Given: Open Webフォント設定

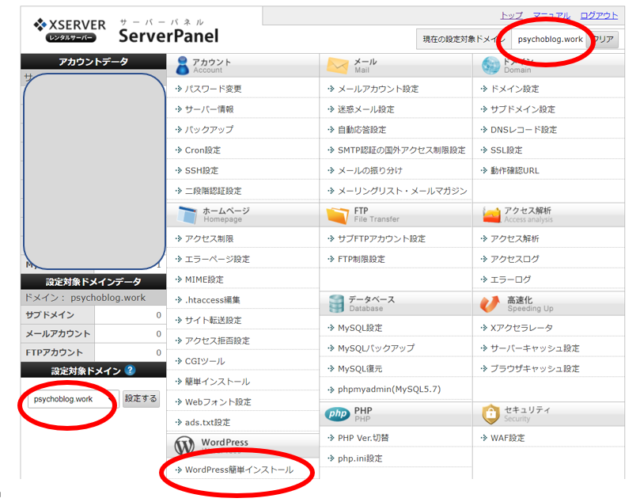Looking at the screenshot, I should tap(218, 402).
